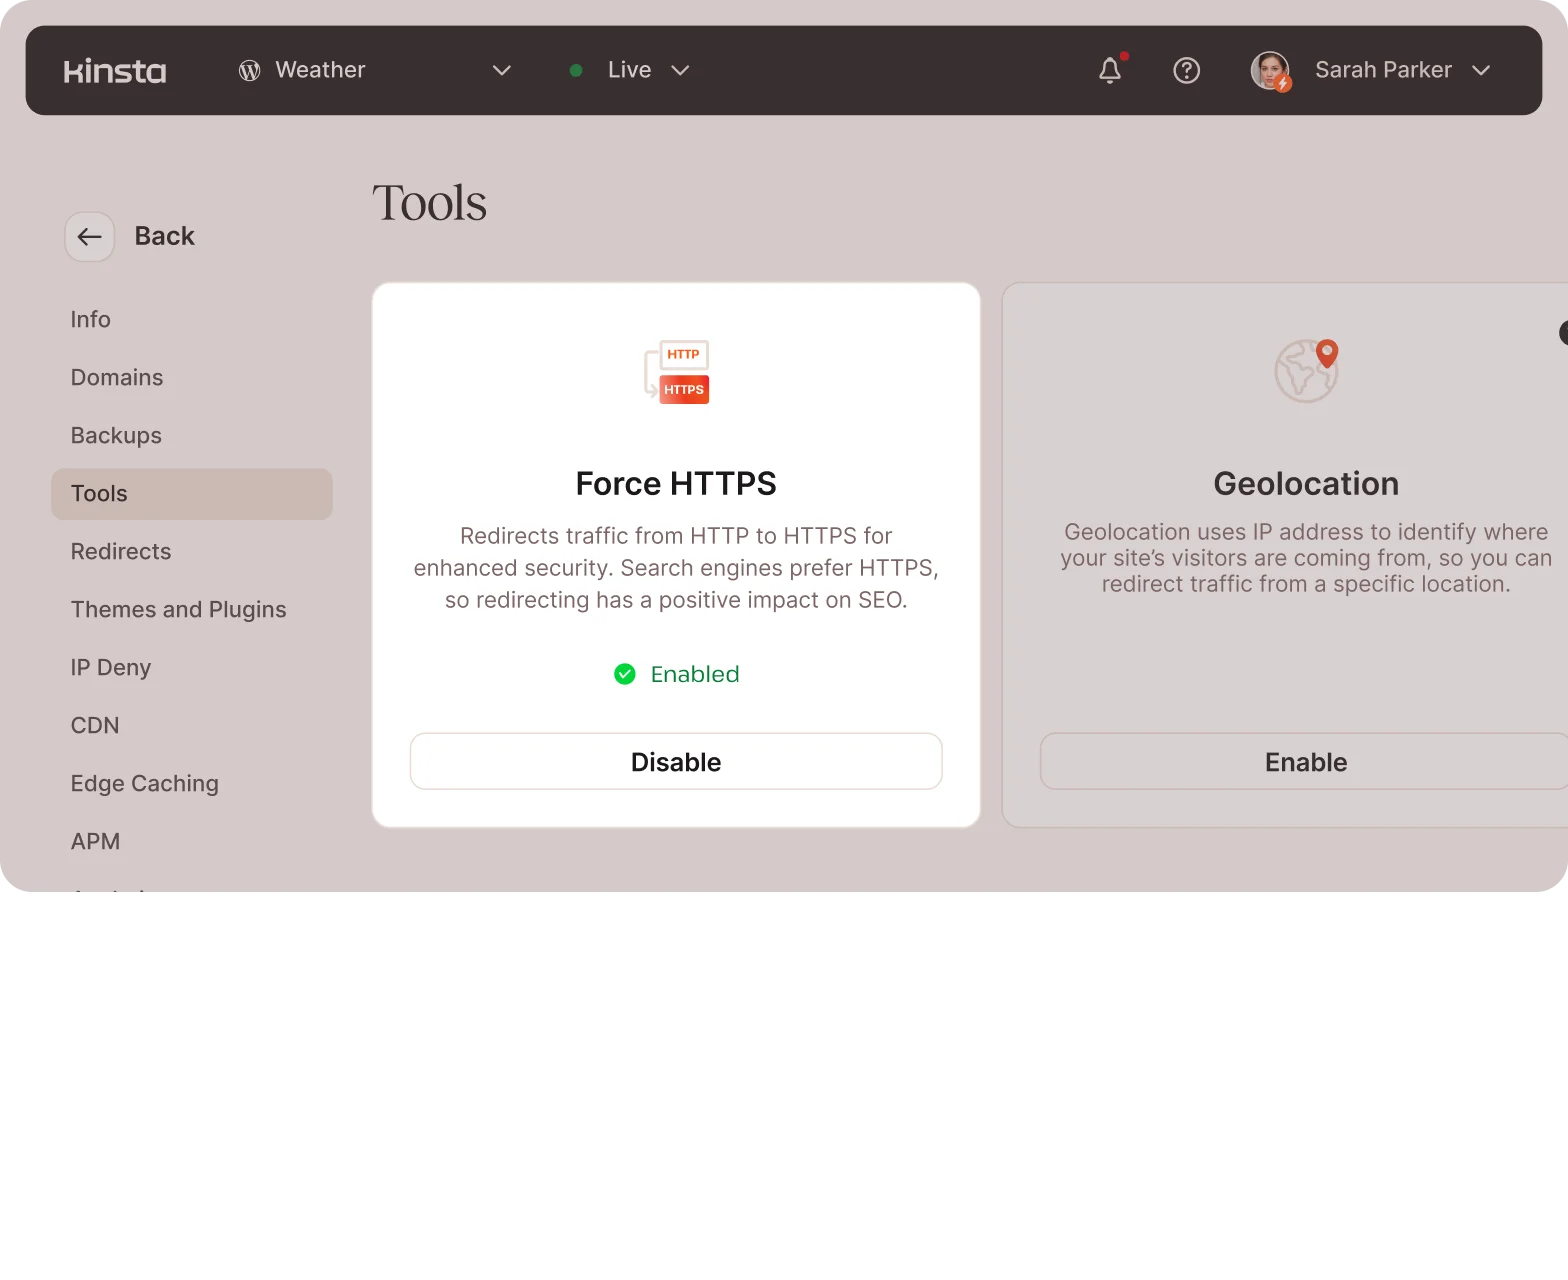This screenshot has height=1280, width=1568.
Task: Select Redirects in the sidebar
Action: (121, 552)
